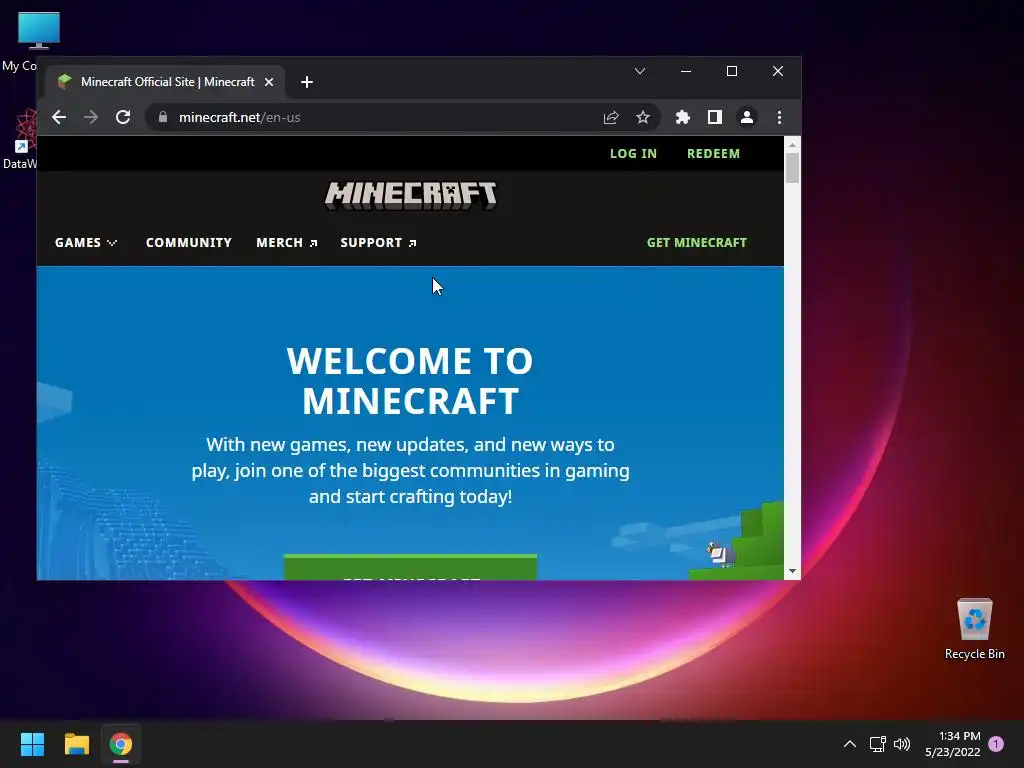Open the MERCH external link
1024x768 pixels.
287,243
